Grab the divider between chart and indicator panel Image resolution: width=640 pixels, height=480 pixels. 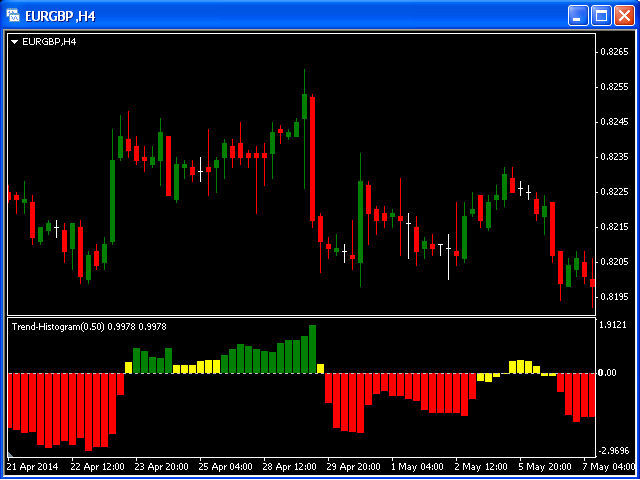point(300,317)
